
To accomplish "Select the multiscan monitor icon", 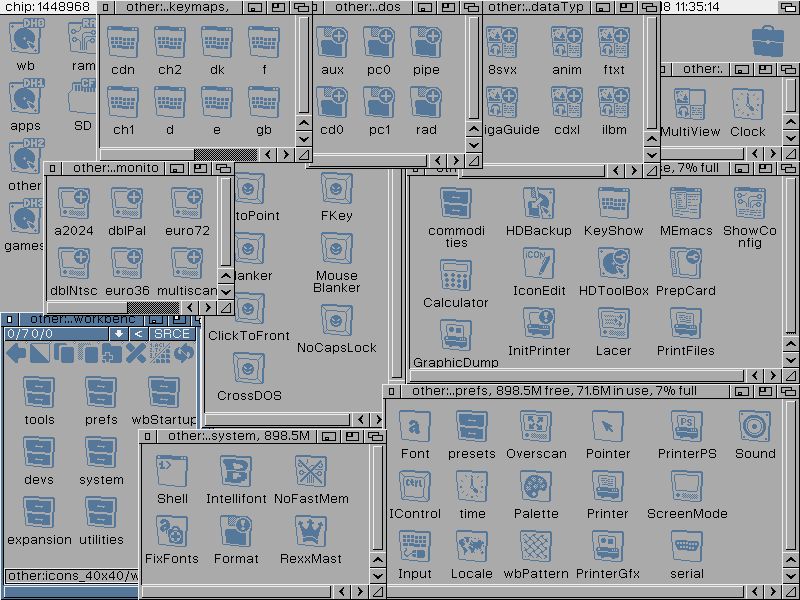I will click(x=187, y=264).
